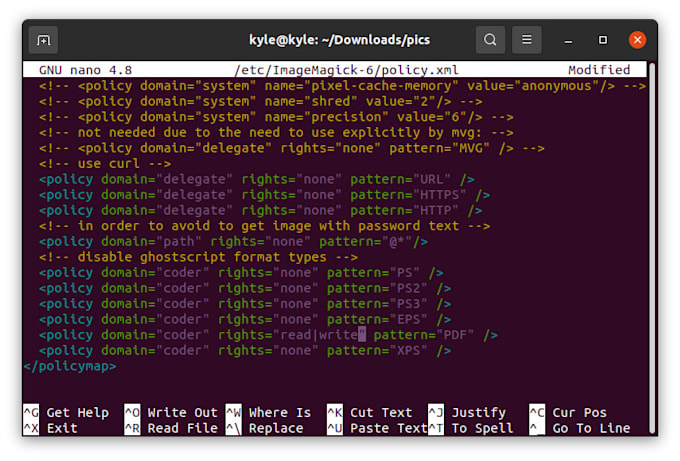
Task: Click the ^R Read File shortcut
Action: click(x=171, y=428)
